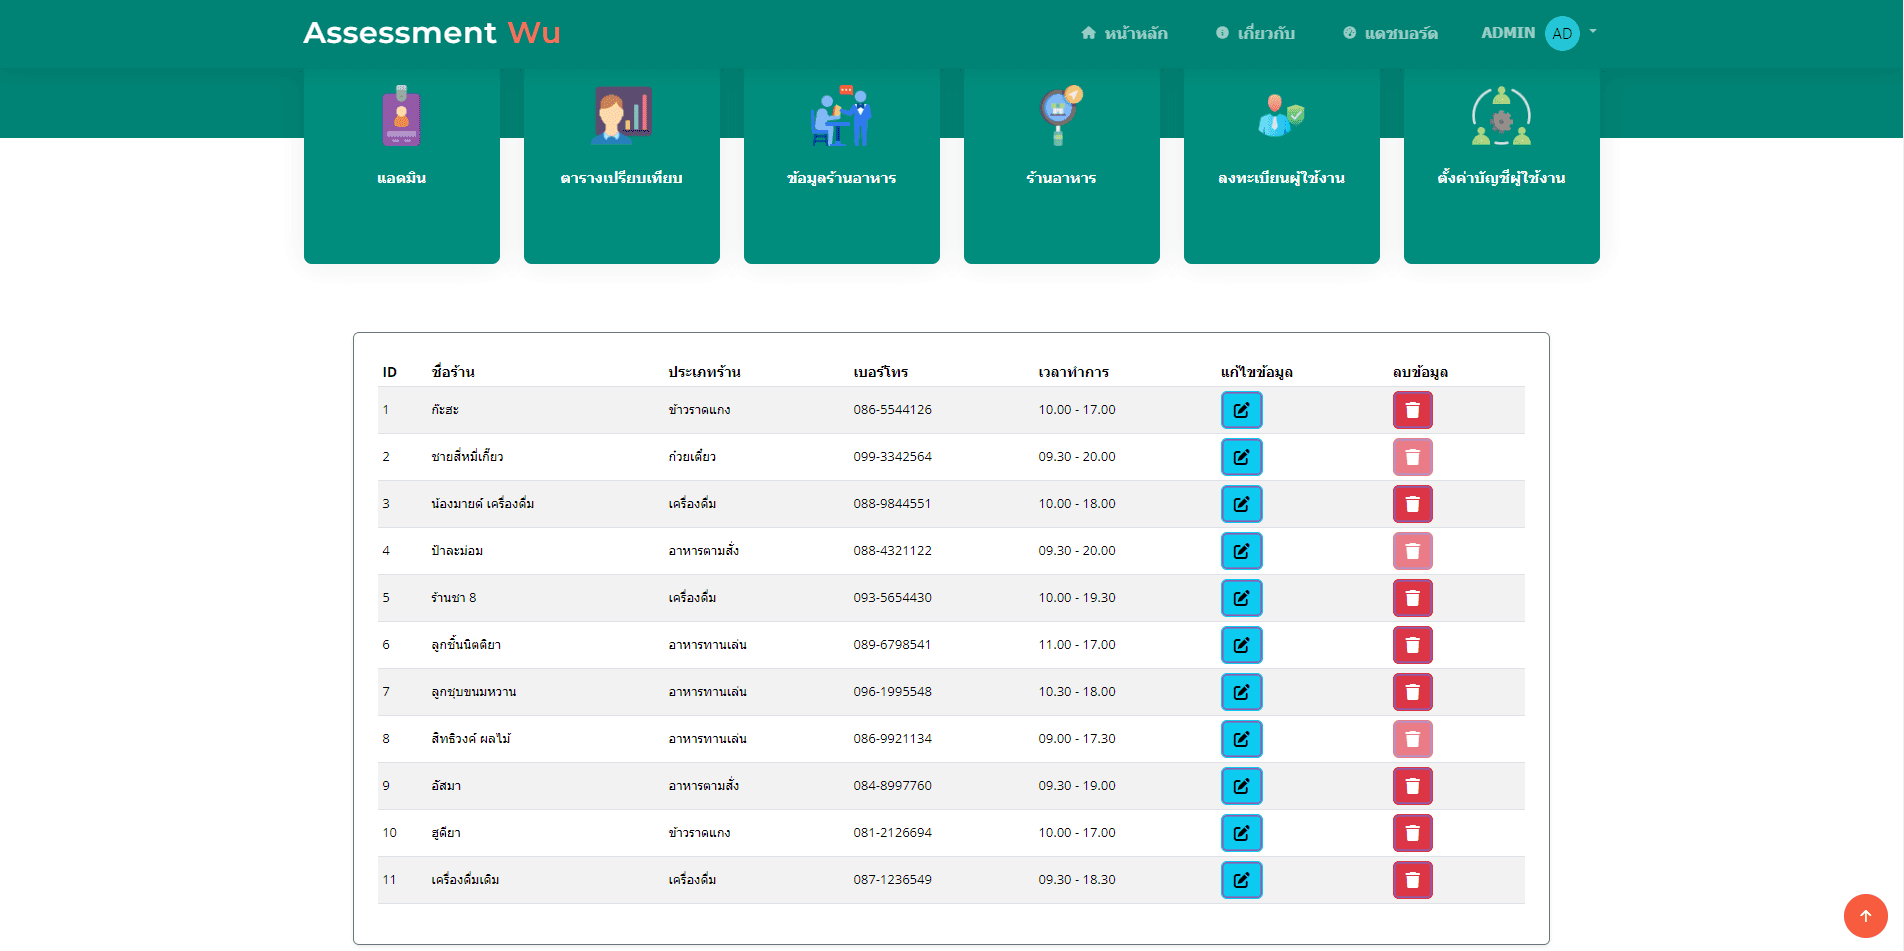This screenshot has width=1904, height=951.
Task: Edit shop with phone 087-1236549
Action: coord(1241,880)
